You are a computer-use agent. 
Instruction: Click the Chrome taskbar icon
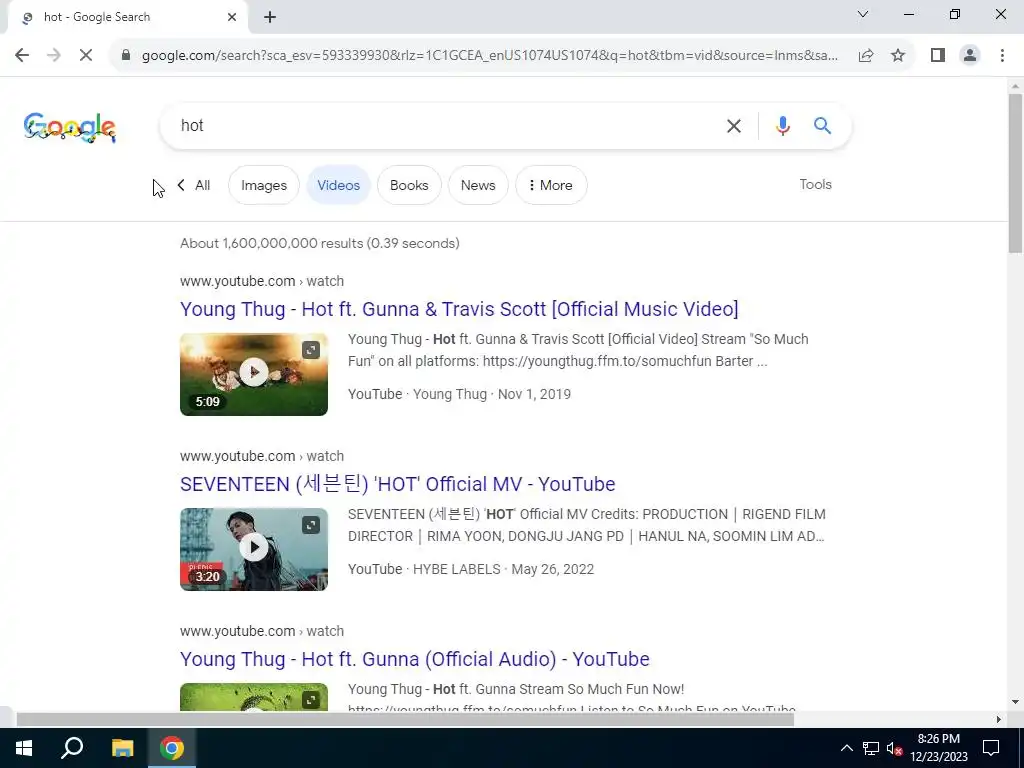tap(172, 748)
